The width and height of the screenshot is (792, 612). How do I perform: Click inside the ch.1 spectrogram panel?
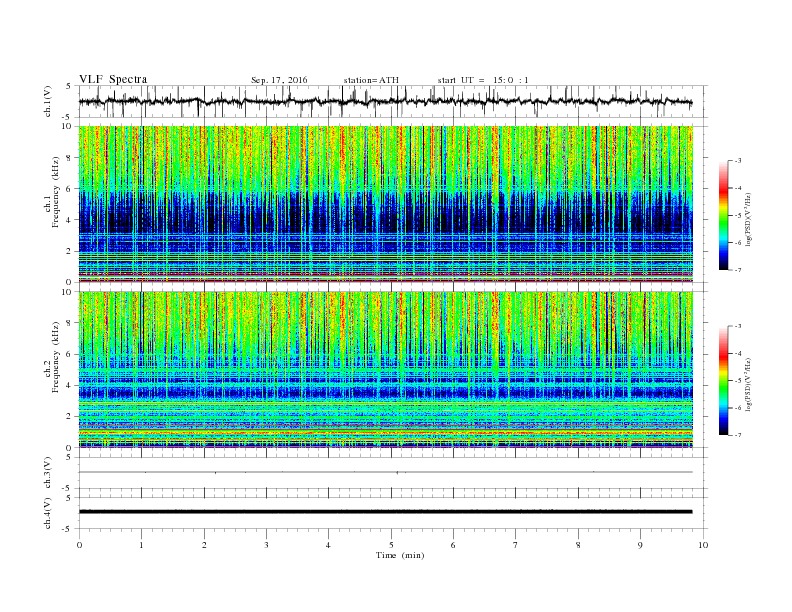pos(385,204)
